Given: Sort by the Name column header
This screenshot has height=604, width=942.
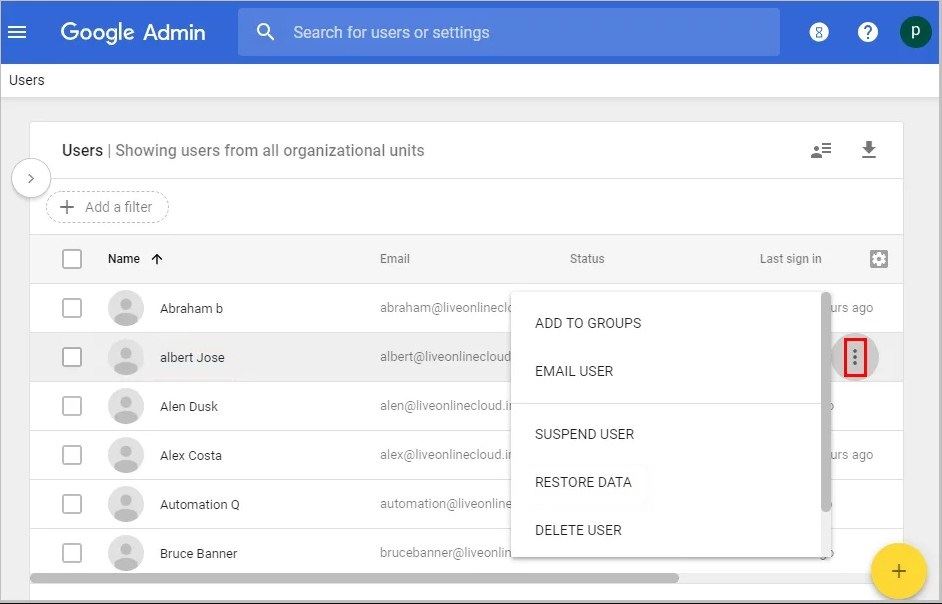Looking at the screenshot, I should click(124, 259).
